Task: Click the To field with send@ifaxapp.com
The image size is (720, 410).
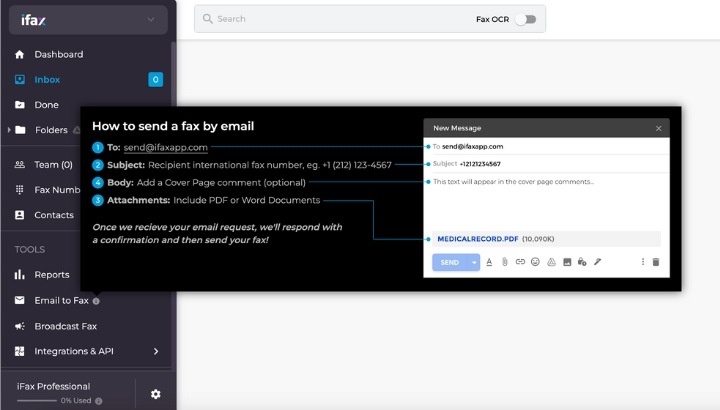Action: 546,146
